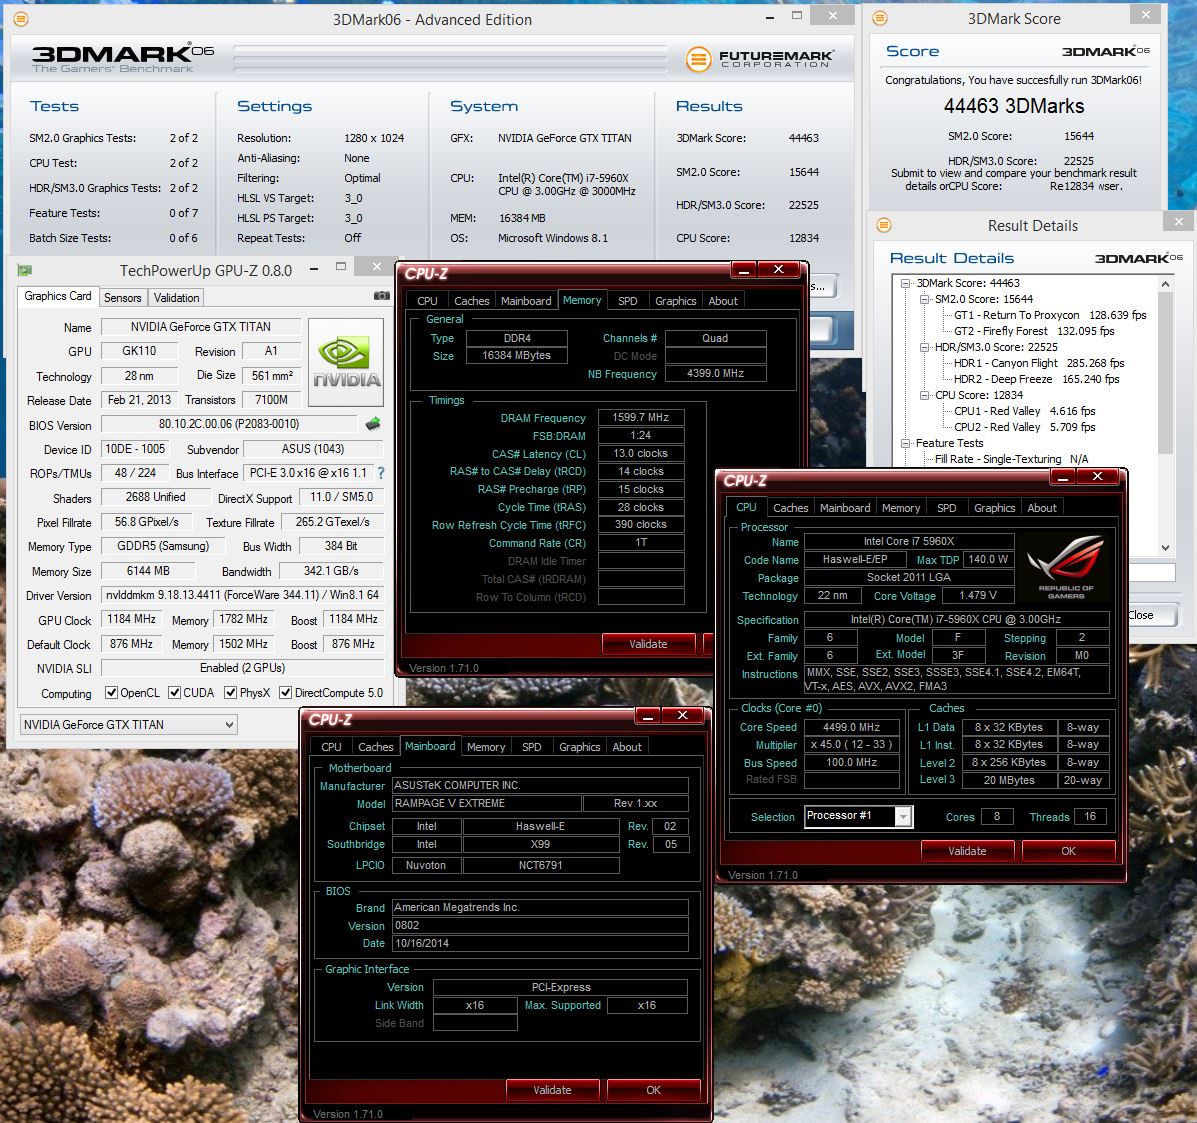Select CPU2 - Red Valley 5.709 fps row
Viewport: 1197px width, 1123px height.
(x=1024, y=428)
